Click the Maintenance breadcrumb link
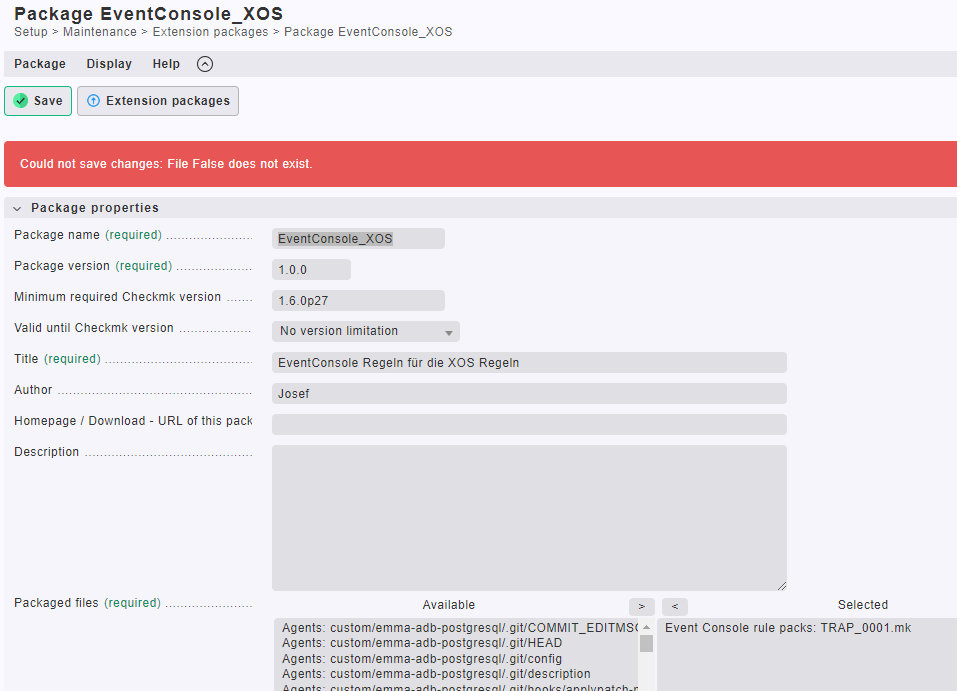This screenshot has height=691, width=957. click(x=100, y=32)
